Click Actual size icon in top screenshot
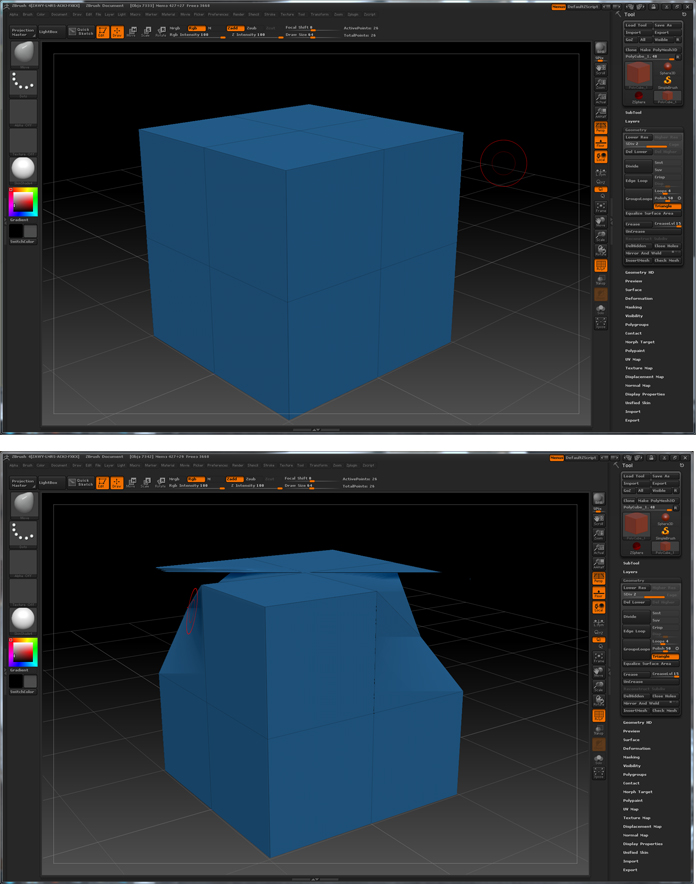This screenshot has width=696, height=890. [x=601, y=99]
